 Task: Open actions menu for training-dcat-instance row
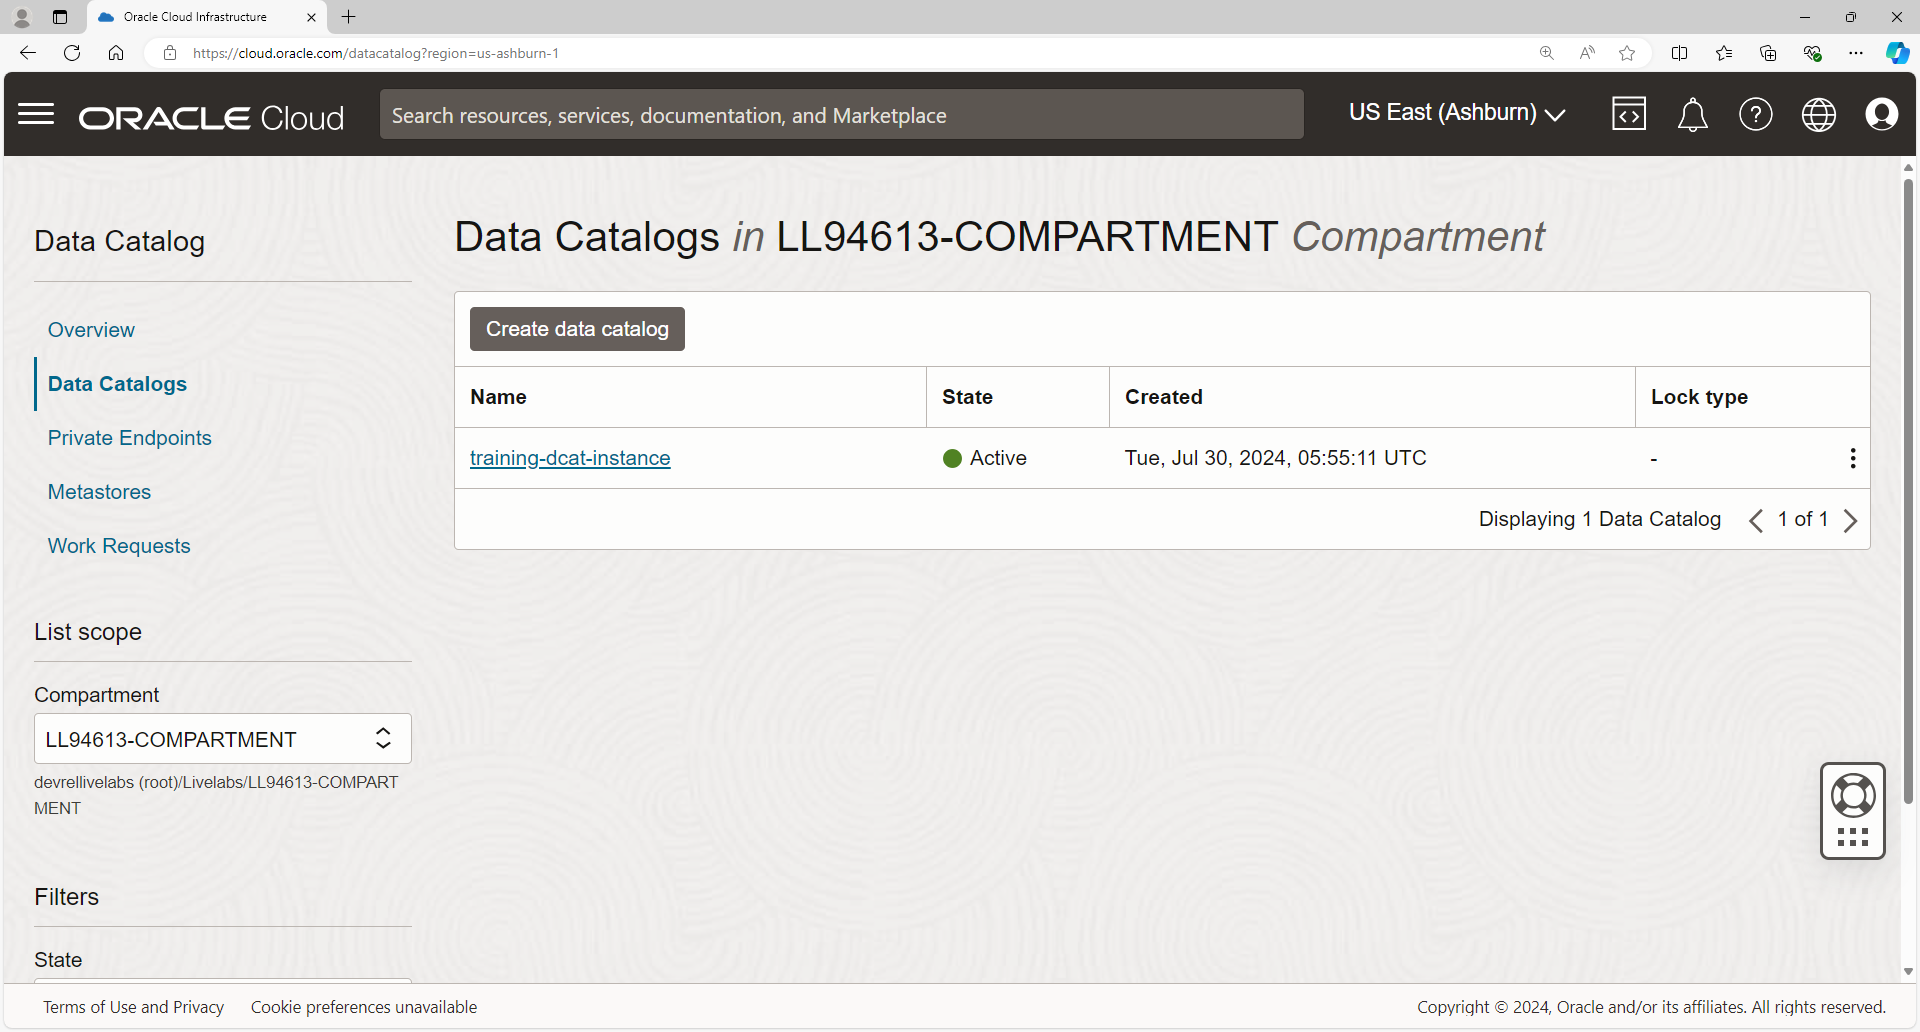pos(1853,458)
